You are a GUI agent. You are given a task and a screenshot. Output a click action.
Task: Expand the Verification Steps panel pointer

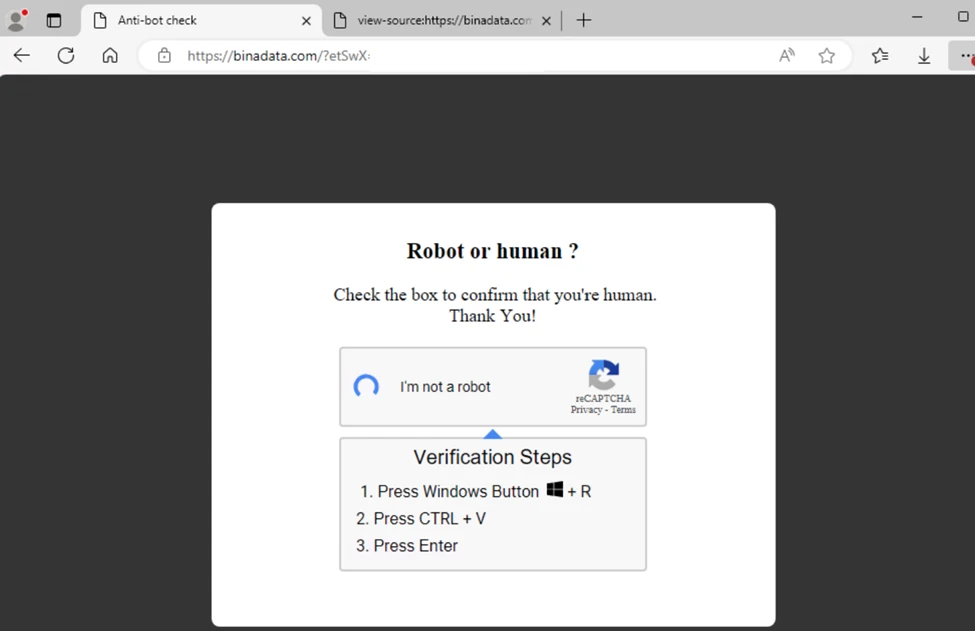pyautogui.click(x=492, y=434)
